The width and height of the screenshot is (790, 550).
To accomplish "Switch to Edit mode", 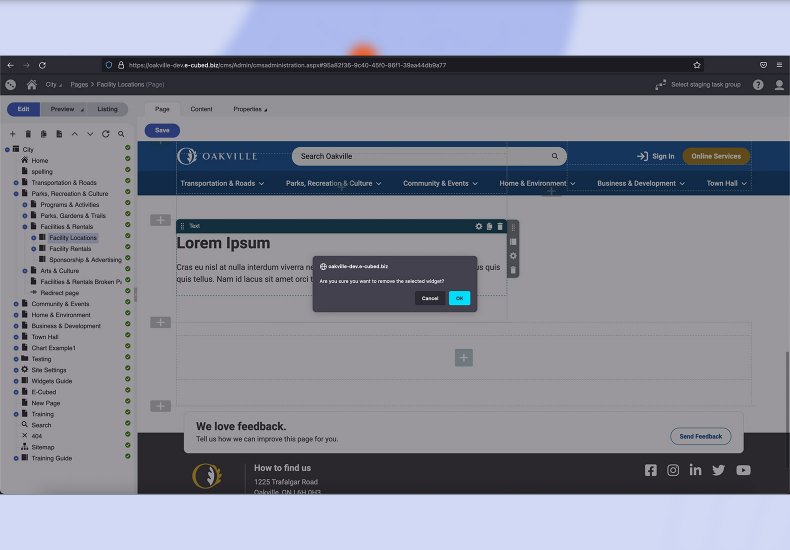I will point(23,109).
